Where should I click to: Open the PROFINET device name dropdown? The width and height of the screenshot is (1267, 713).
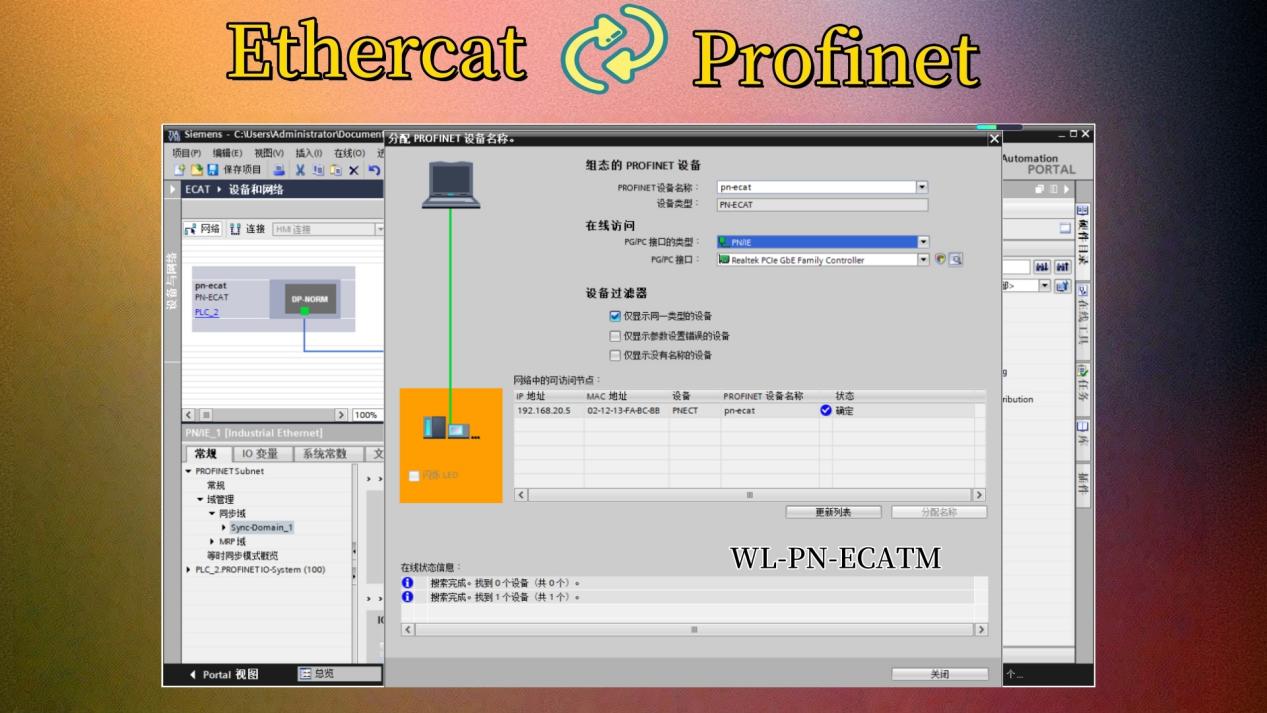(922, 187)
